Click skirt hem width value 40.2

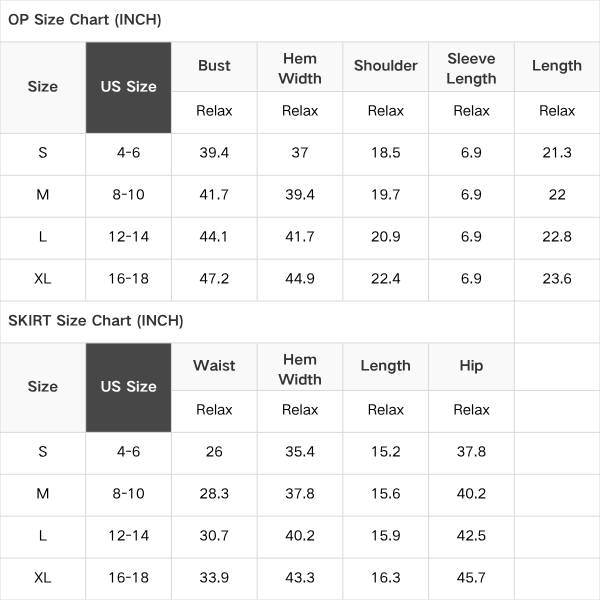300,536
